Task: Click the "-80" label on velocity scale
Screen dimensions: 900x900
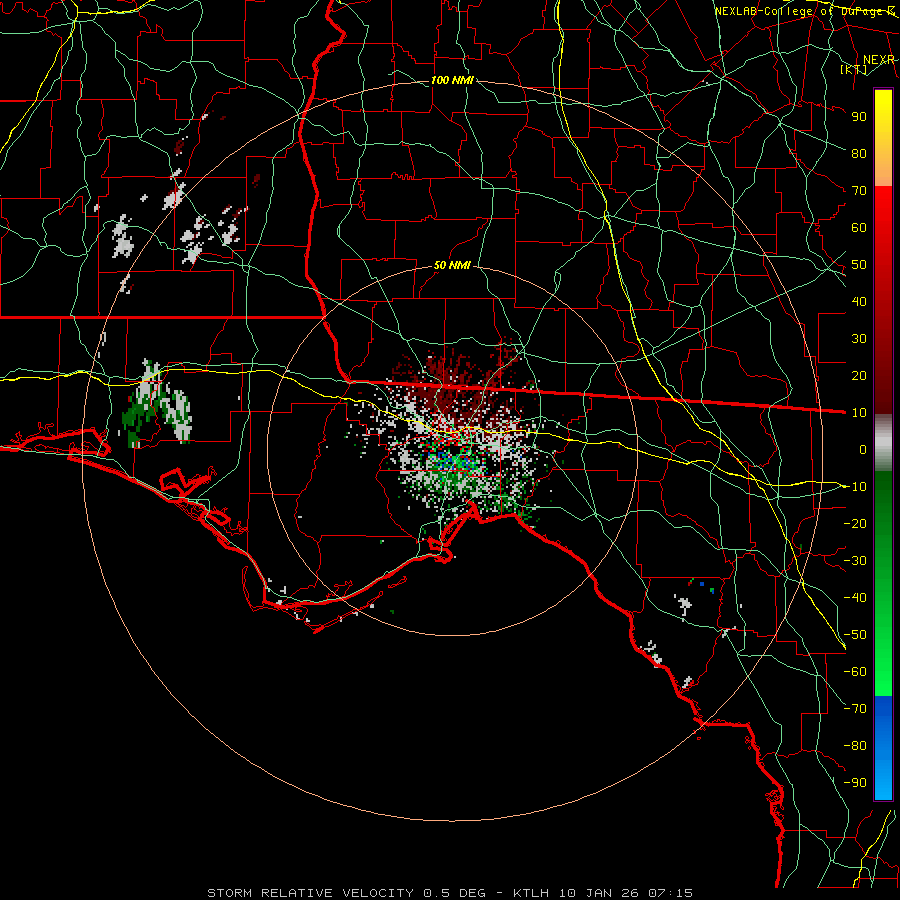Action: pyautogui.click(x=855, y=746)
